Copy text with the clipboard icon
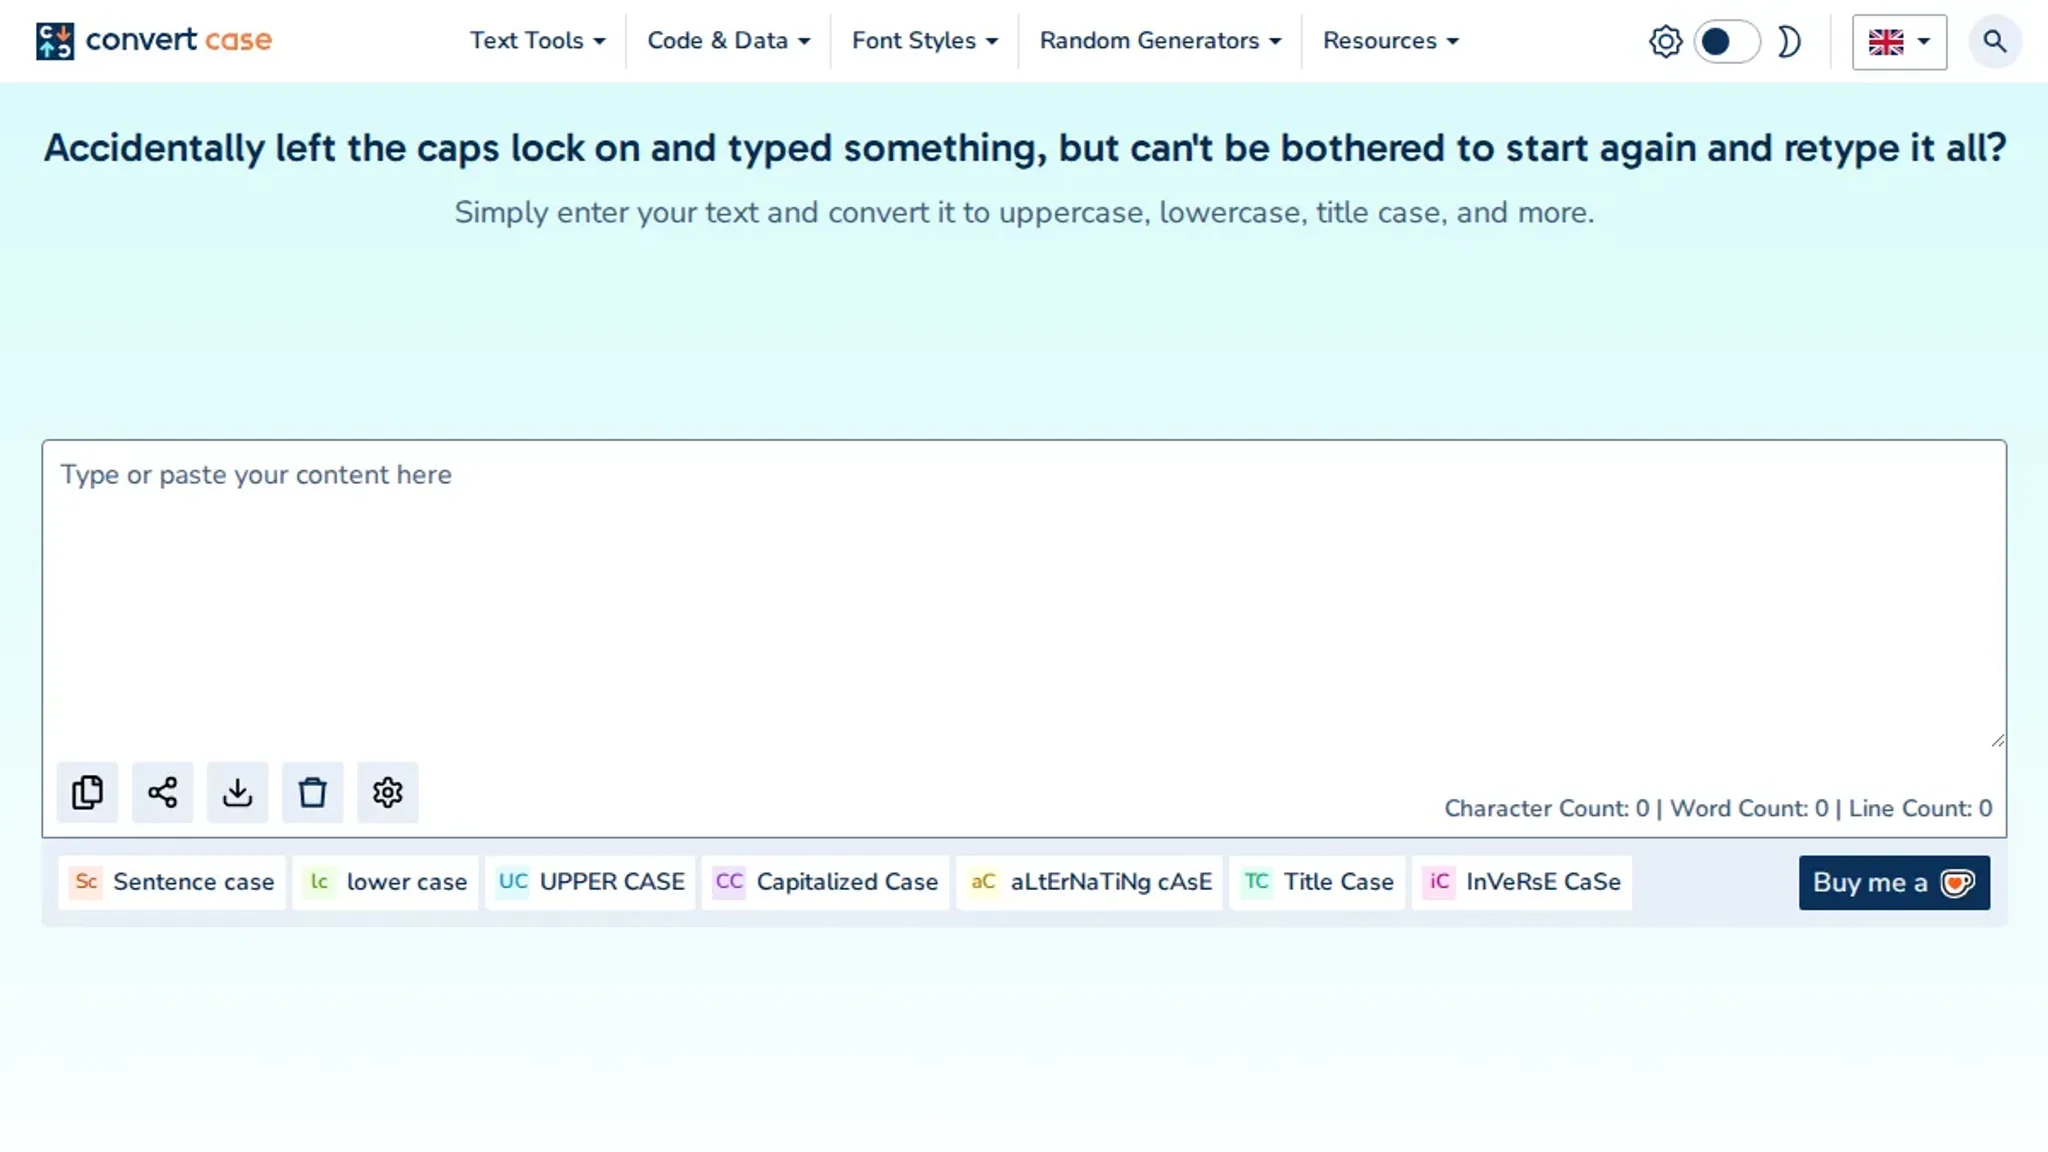The image size is (2048, 1152). point(87,792)
